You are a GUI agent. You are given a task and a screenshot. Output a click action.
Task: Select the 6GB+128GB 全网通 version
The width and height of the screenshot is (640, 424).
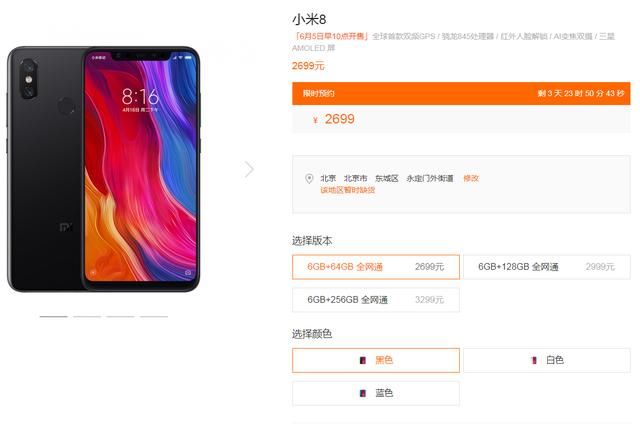[547, 267]
